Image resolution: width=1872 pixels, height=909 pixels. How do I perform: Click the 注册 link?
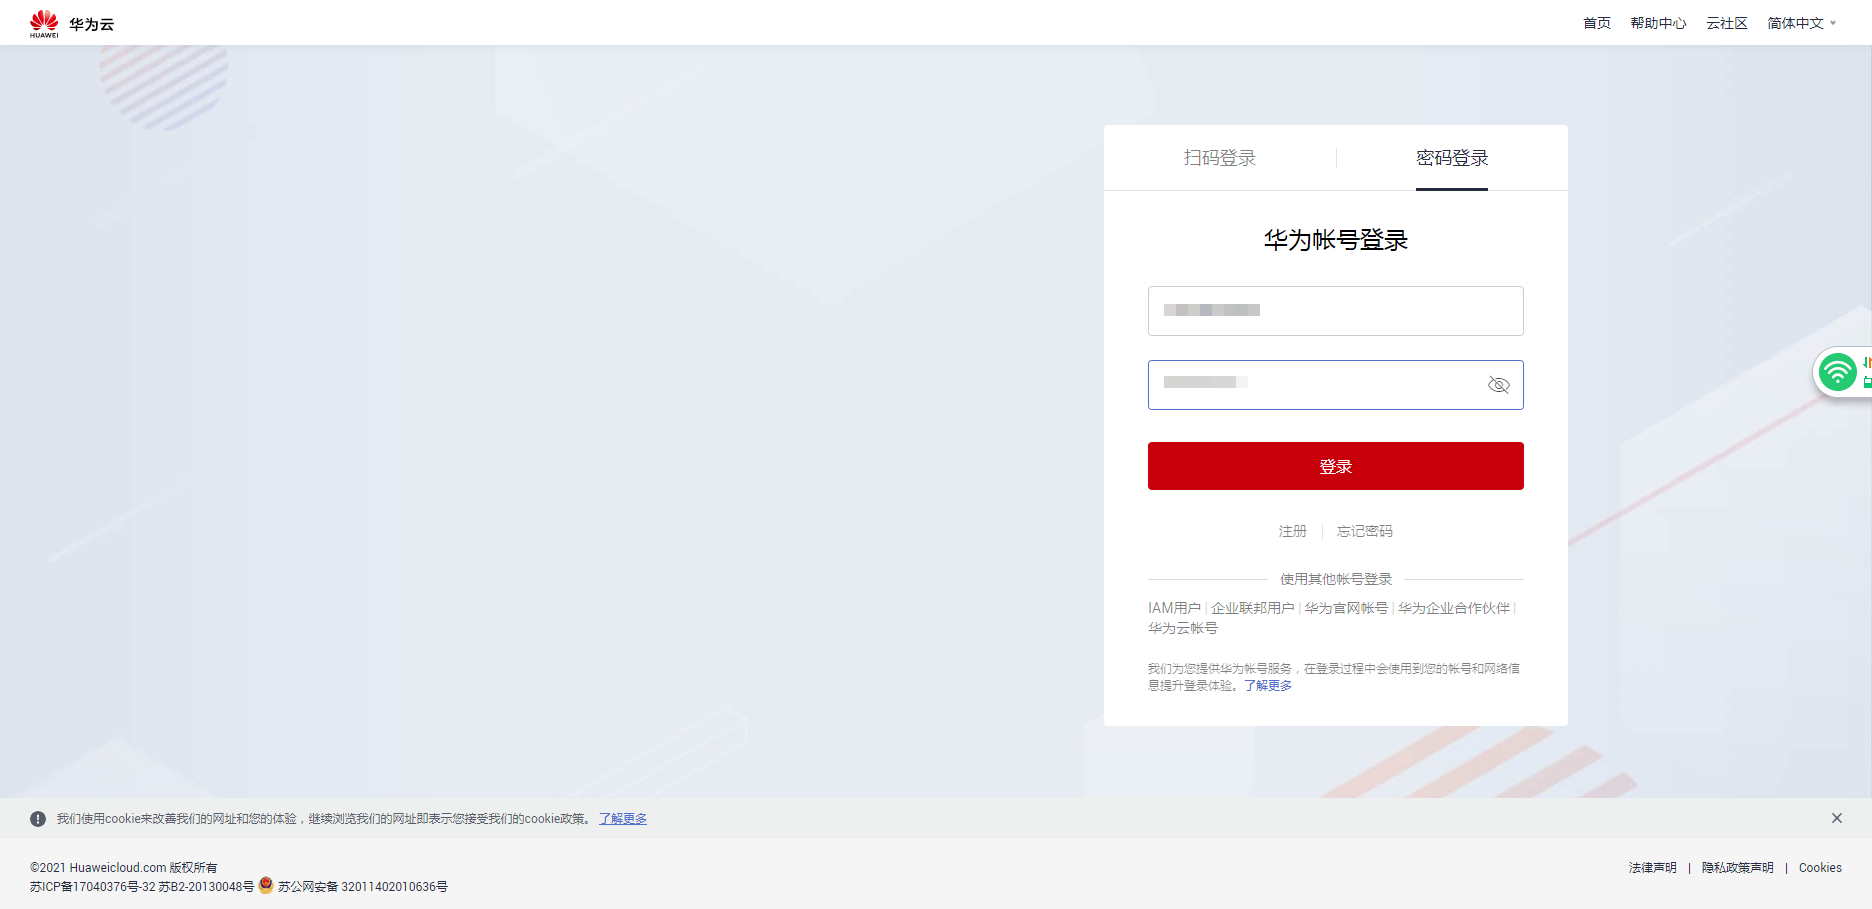point(1293,531)
